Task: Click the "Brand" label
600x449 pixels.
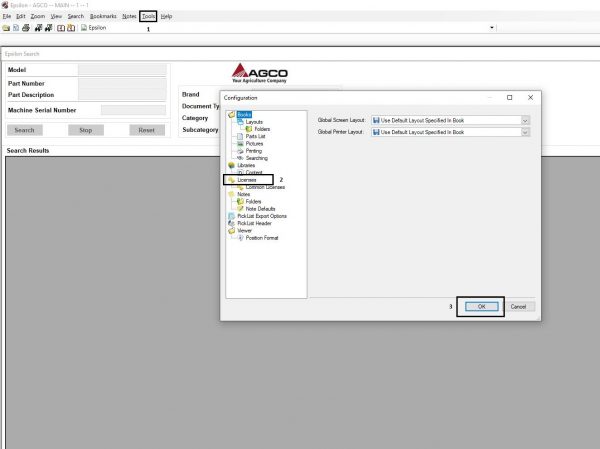Action: click(x=191, y=94)
